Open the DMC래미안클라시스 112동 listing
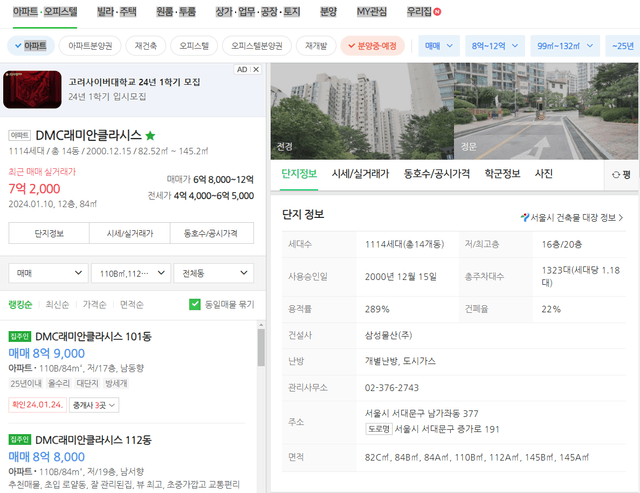 (x=93, y=440)
